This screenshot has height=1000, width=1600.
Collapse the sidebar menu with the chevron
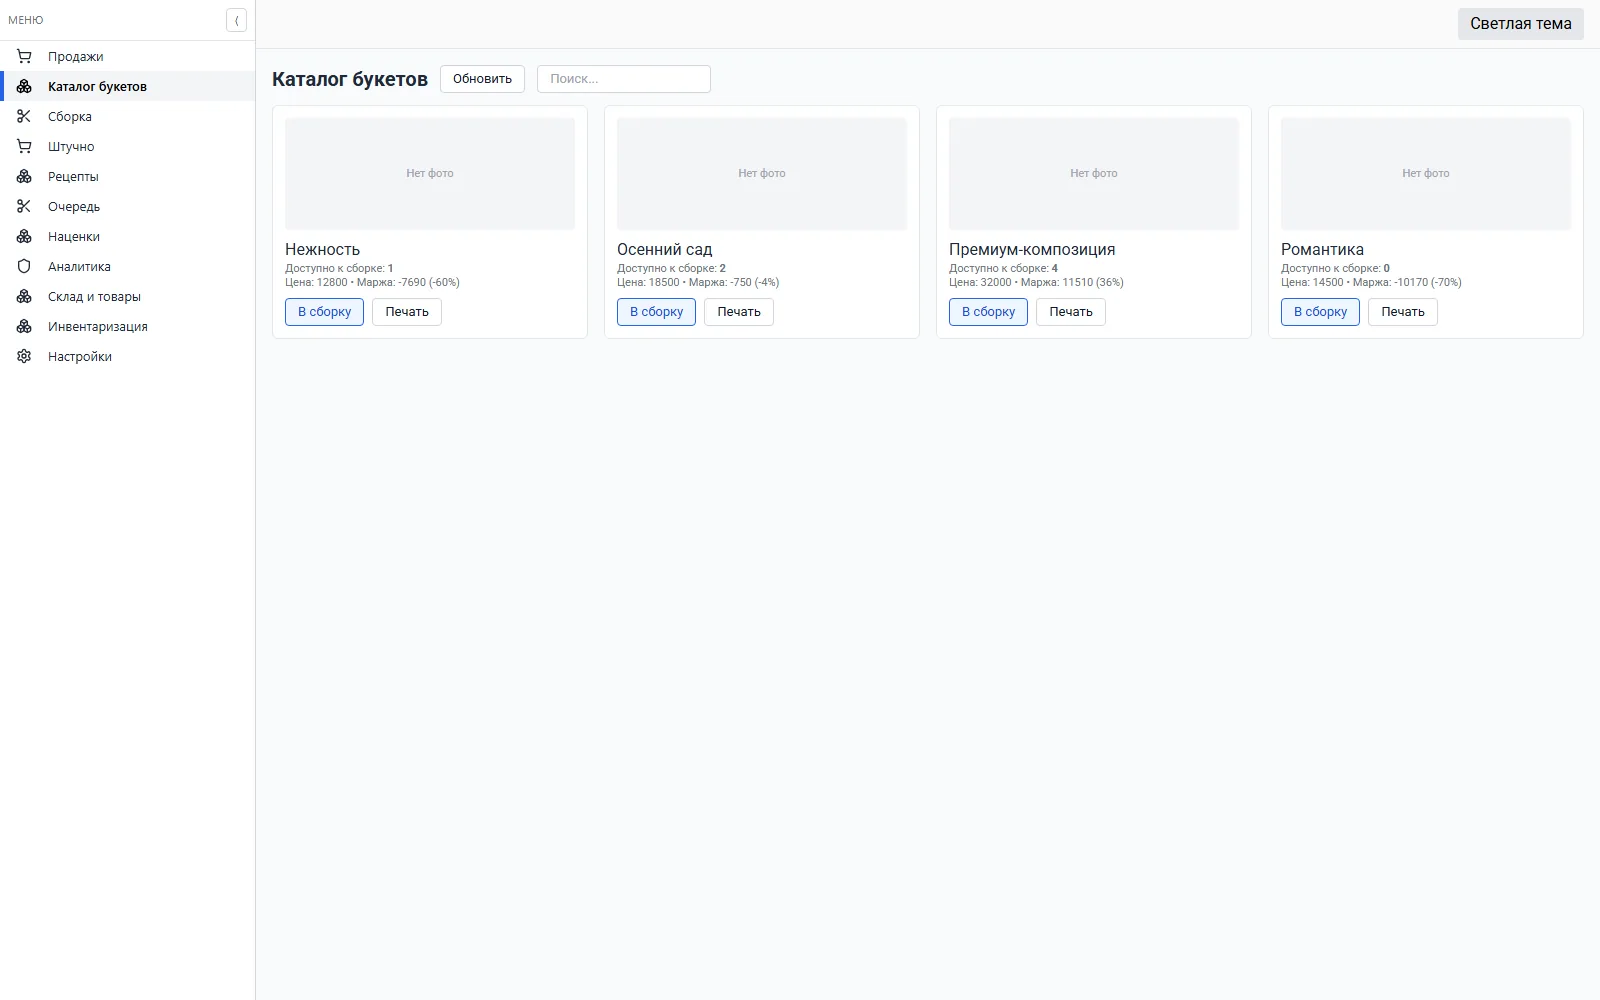point(236,20)
